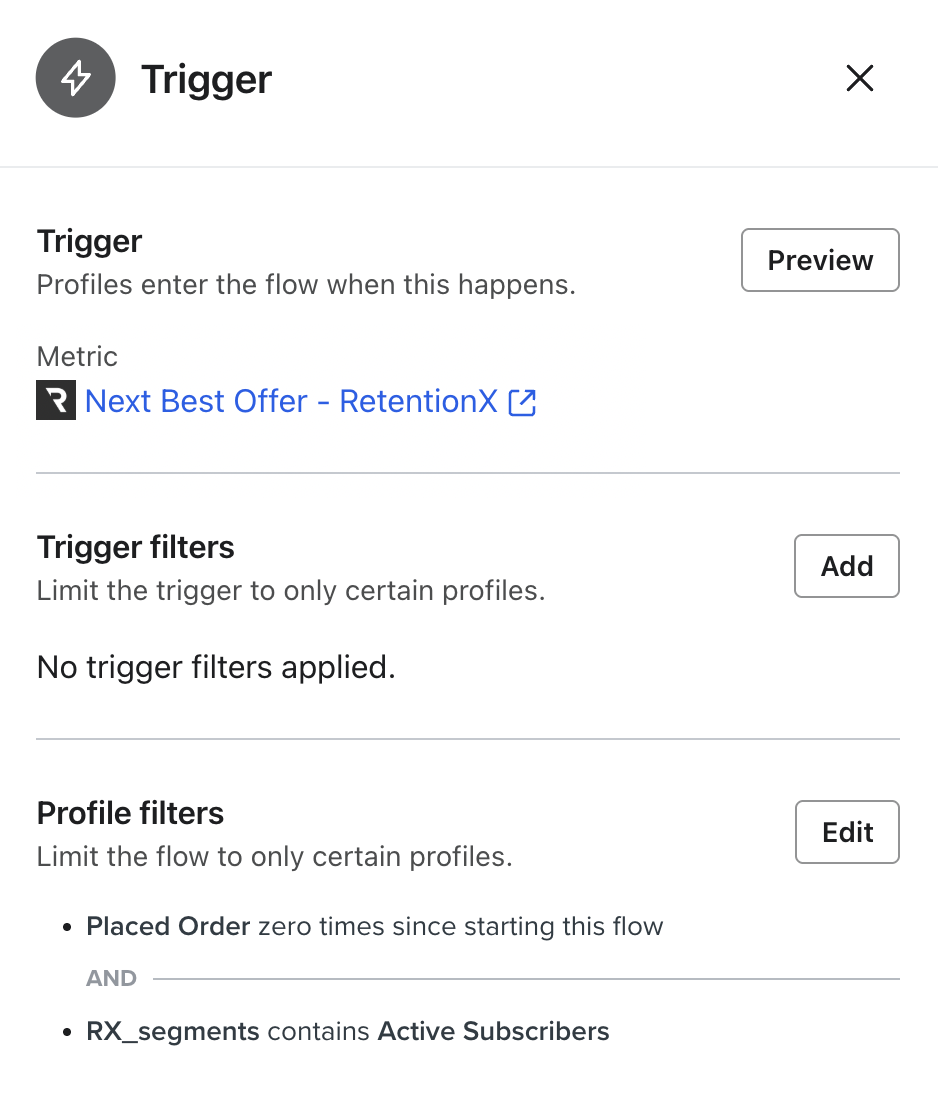Image resolution: width=938 pixels, height=1106 pixels.
Task: Dismiss the Trigger panel with the X
Action: [x=859, y=78]
